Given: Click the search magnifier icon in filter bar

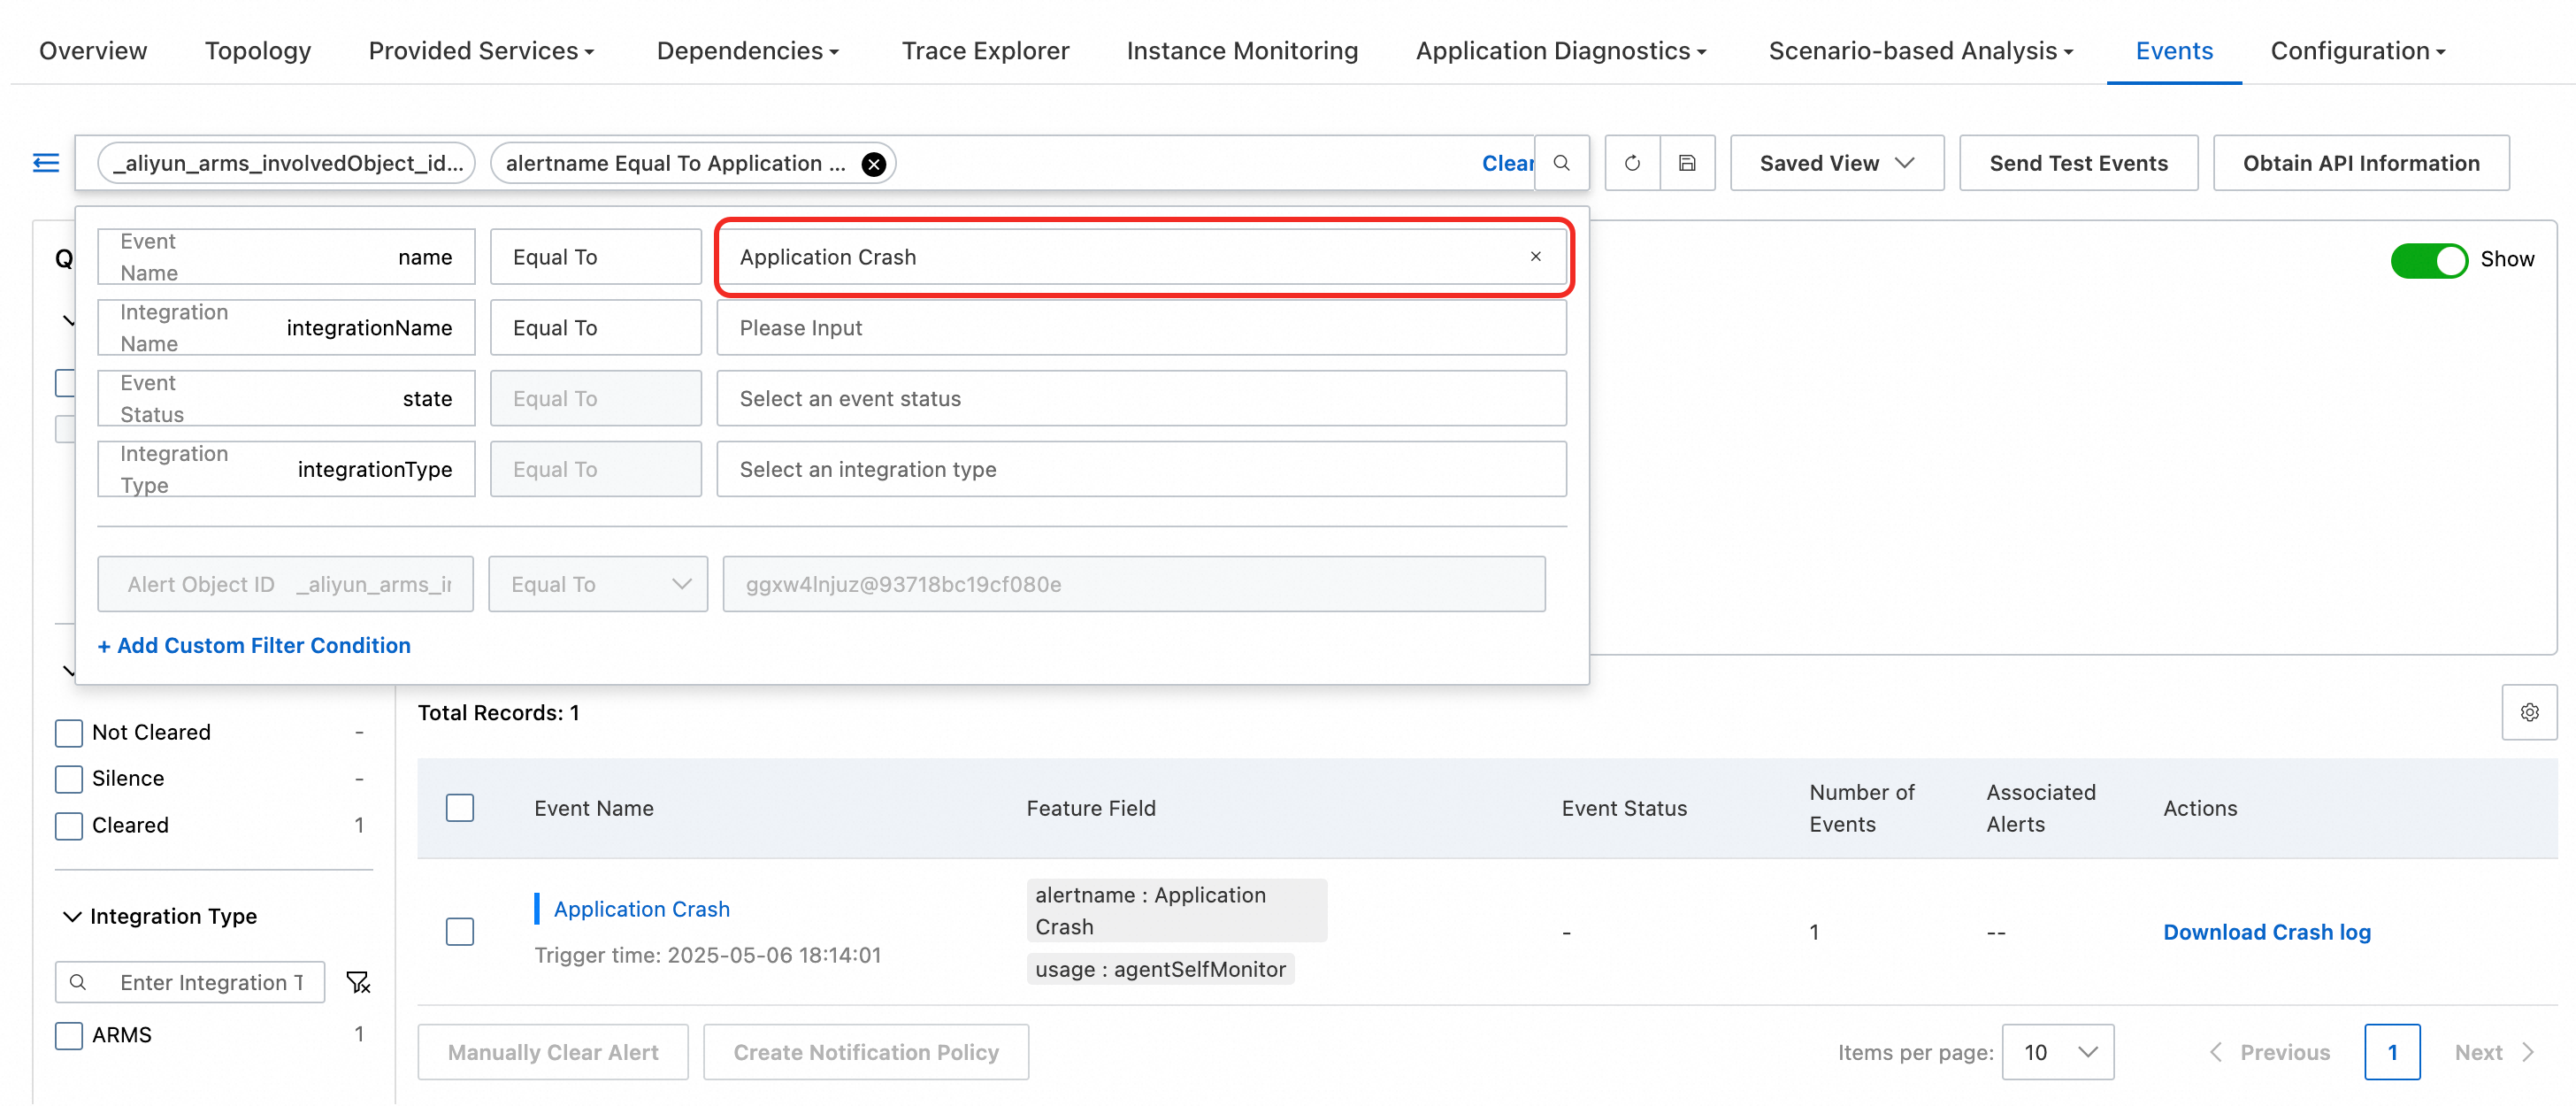Looking at the screenshot, I should [x=1561, y=163].
